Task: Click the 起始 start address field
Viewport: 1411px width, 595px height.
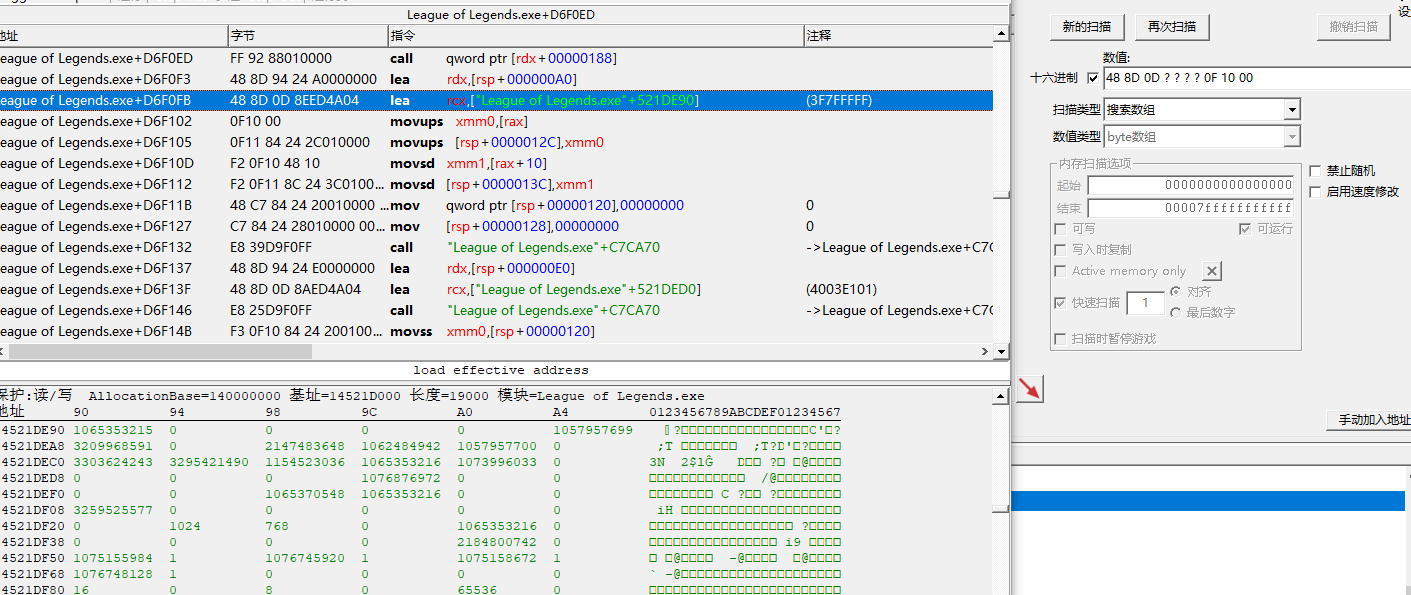Action: pyautogui.click(x=1190, y=186)
